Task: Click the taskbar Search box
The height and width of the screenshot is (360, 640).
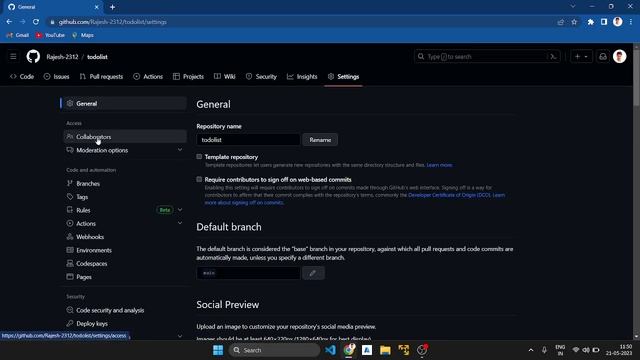Action: point(274,350)
